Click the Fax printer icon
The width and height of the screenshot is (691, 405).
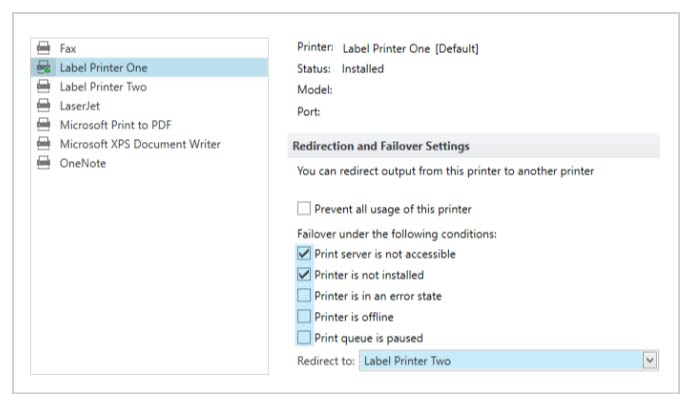tap(43, 47)
